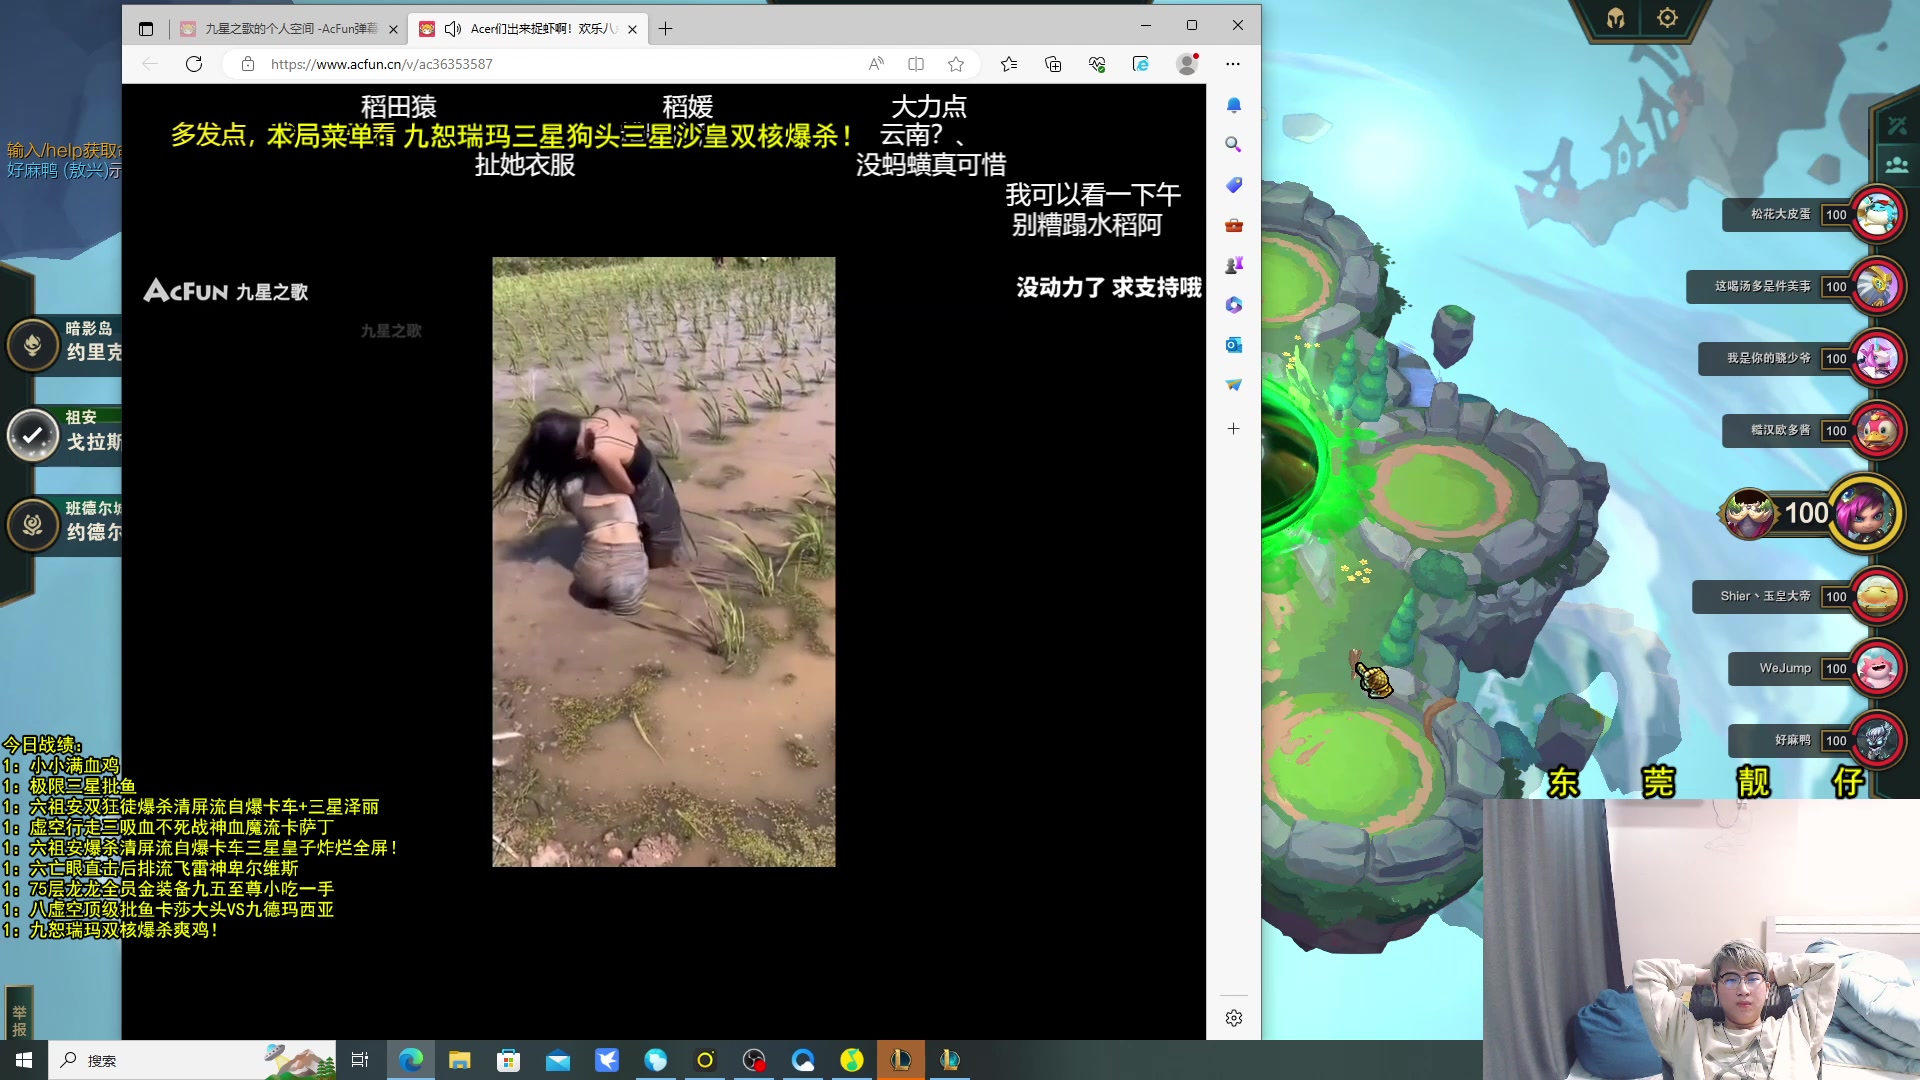Toggle split screen view icon

point(916,64)
